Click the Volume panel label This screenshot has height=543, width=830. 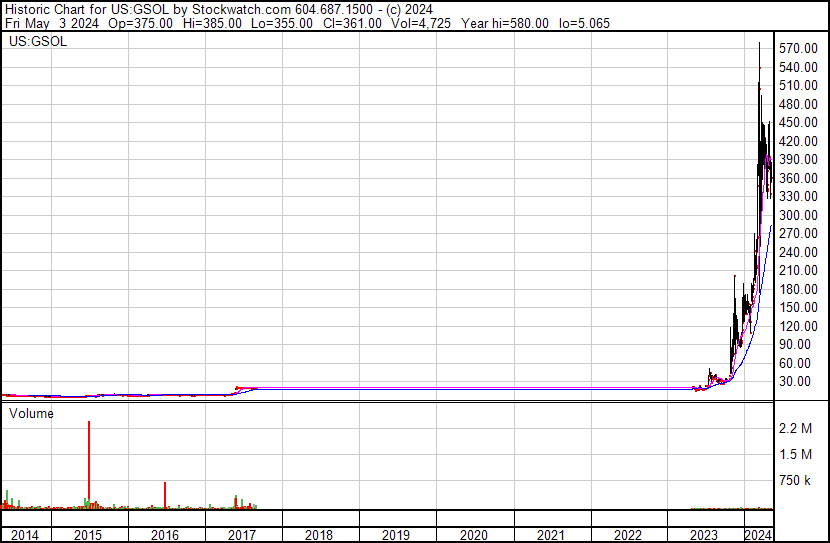click(31, 413)
